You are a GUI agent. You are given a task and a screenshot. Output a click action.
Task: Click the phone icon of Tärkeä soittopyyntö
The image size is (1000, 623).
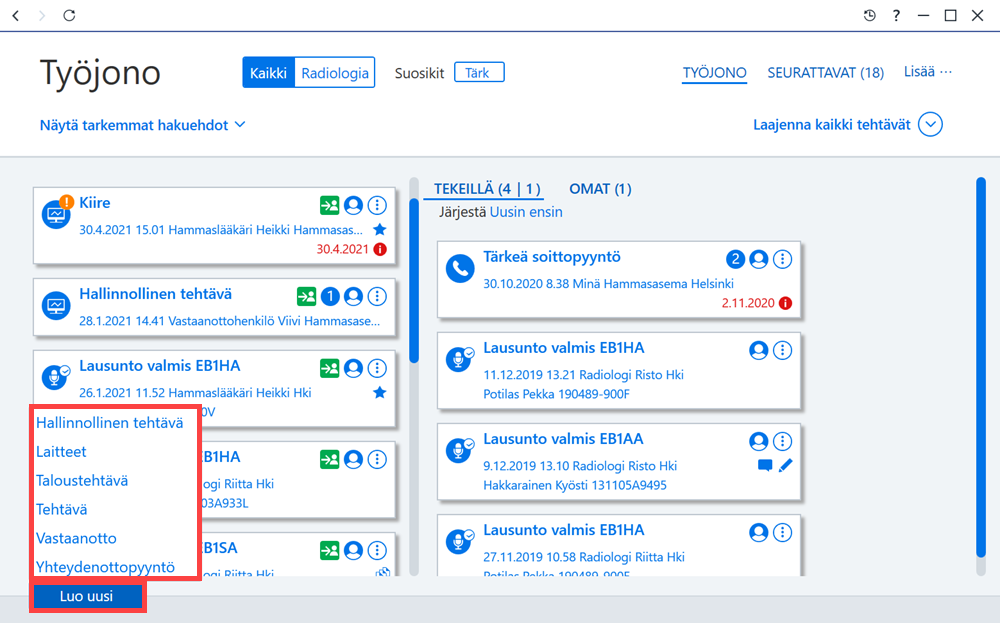460,268
